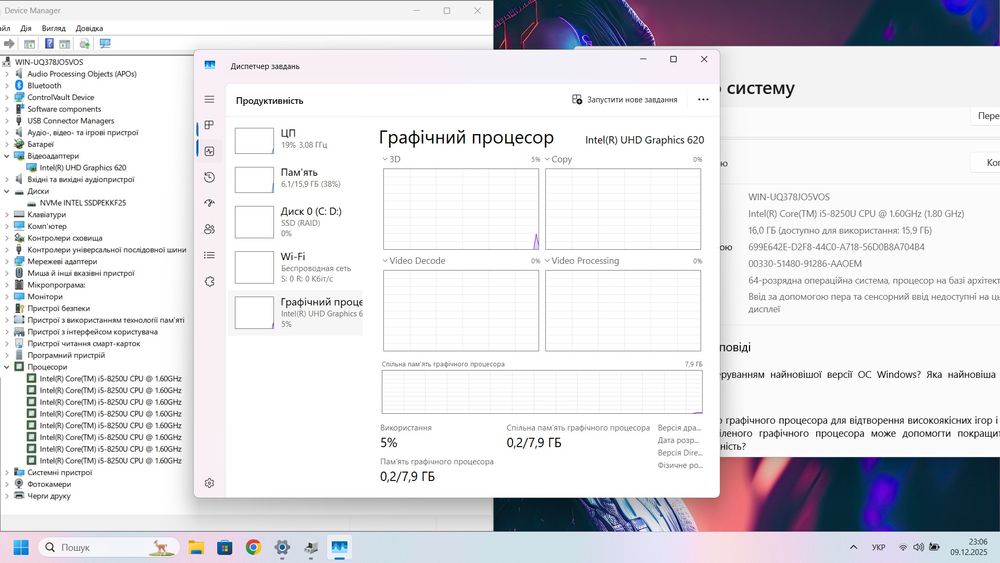Open File Explorer from taskbar
This screenshot has height=563, width=1000.
pyautogui.click(x=196, y=547)
